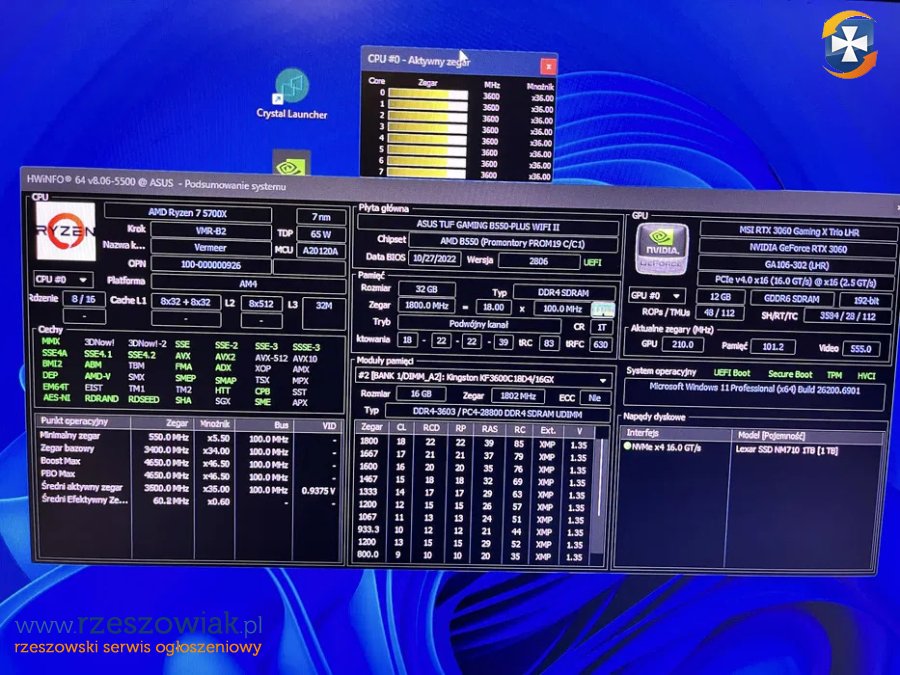Click the Interfejs column header in drives list
Image resolution: width=900 pixels, height=675 pixels.
(x=643, y=433)
